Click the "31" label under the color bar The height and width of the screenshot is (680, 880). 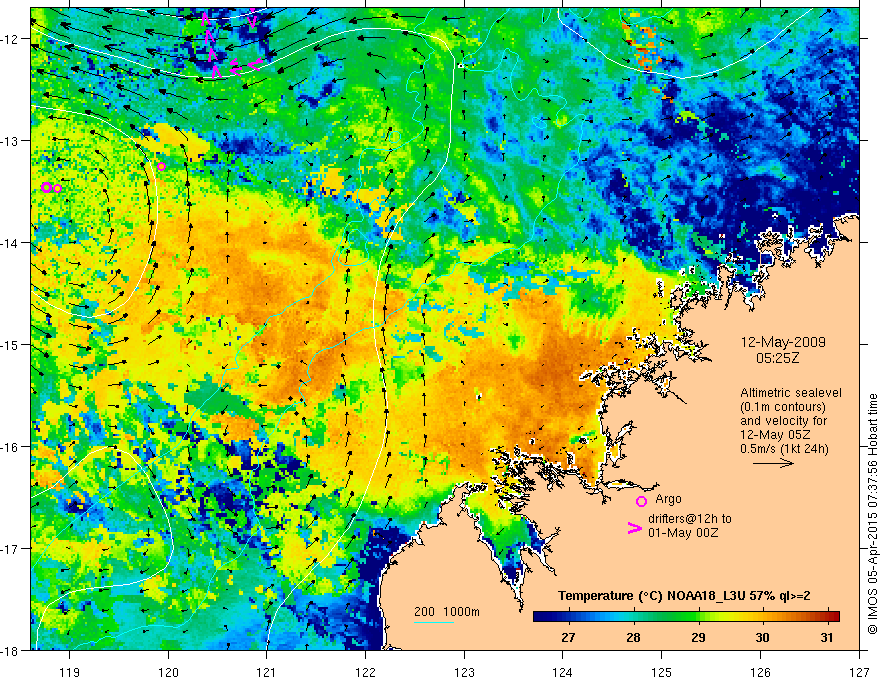pyautogui.click(x=827, y=638)
